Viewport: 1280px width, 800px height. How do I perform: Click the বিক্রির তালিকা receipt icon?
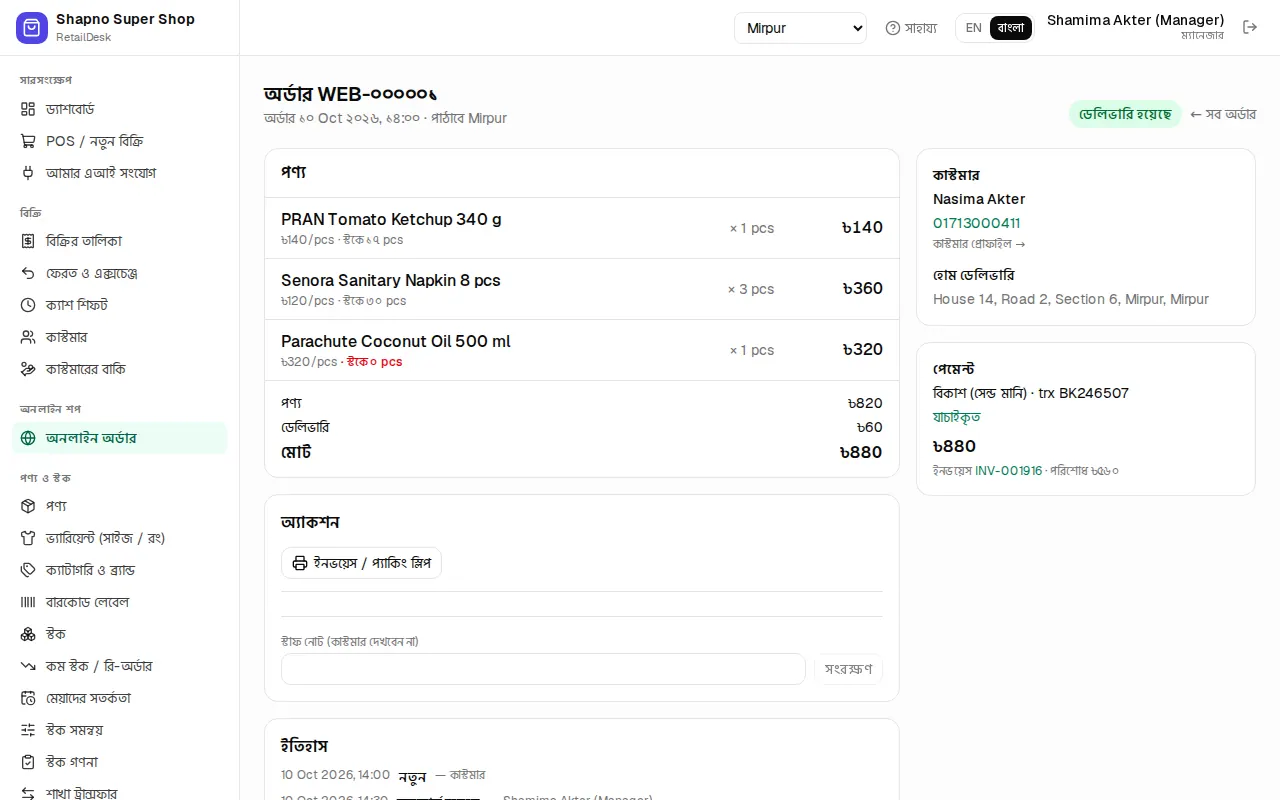pyautogui.click(x=28, y=241)
